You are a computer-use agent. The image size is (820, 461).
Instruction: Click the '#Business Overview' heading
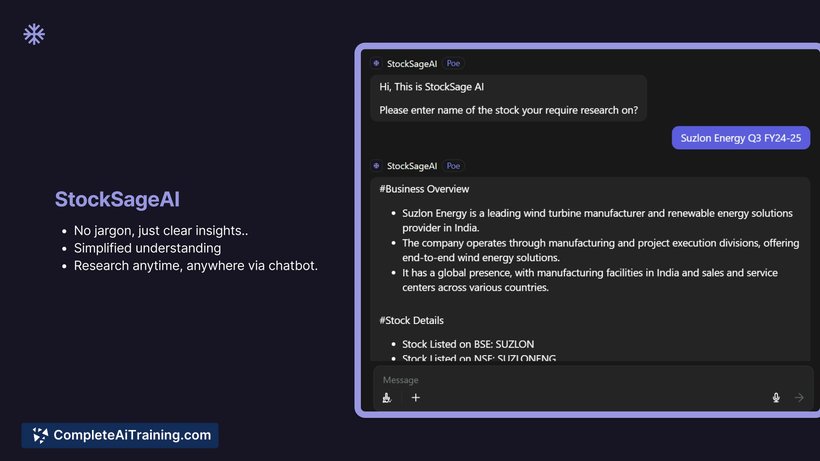(424, 189)
